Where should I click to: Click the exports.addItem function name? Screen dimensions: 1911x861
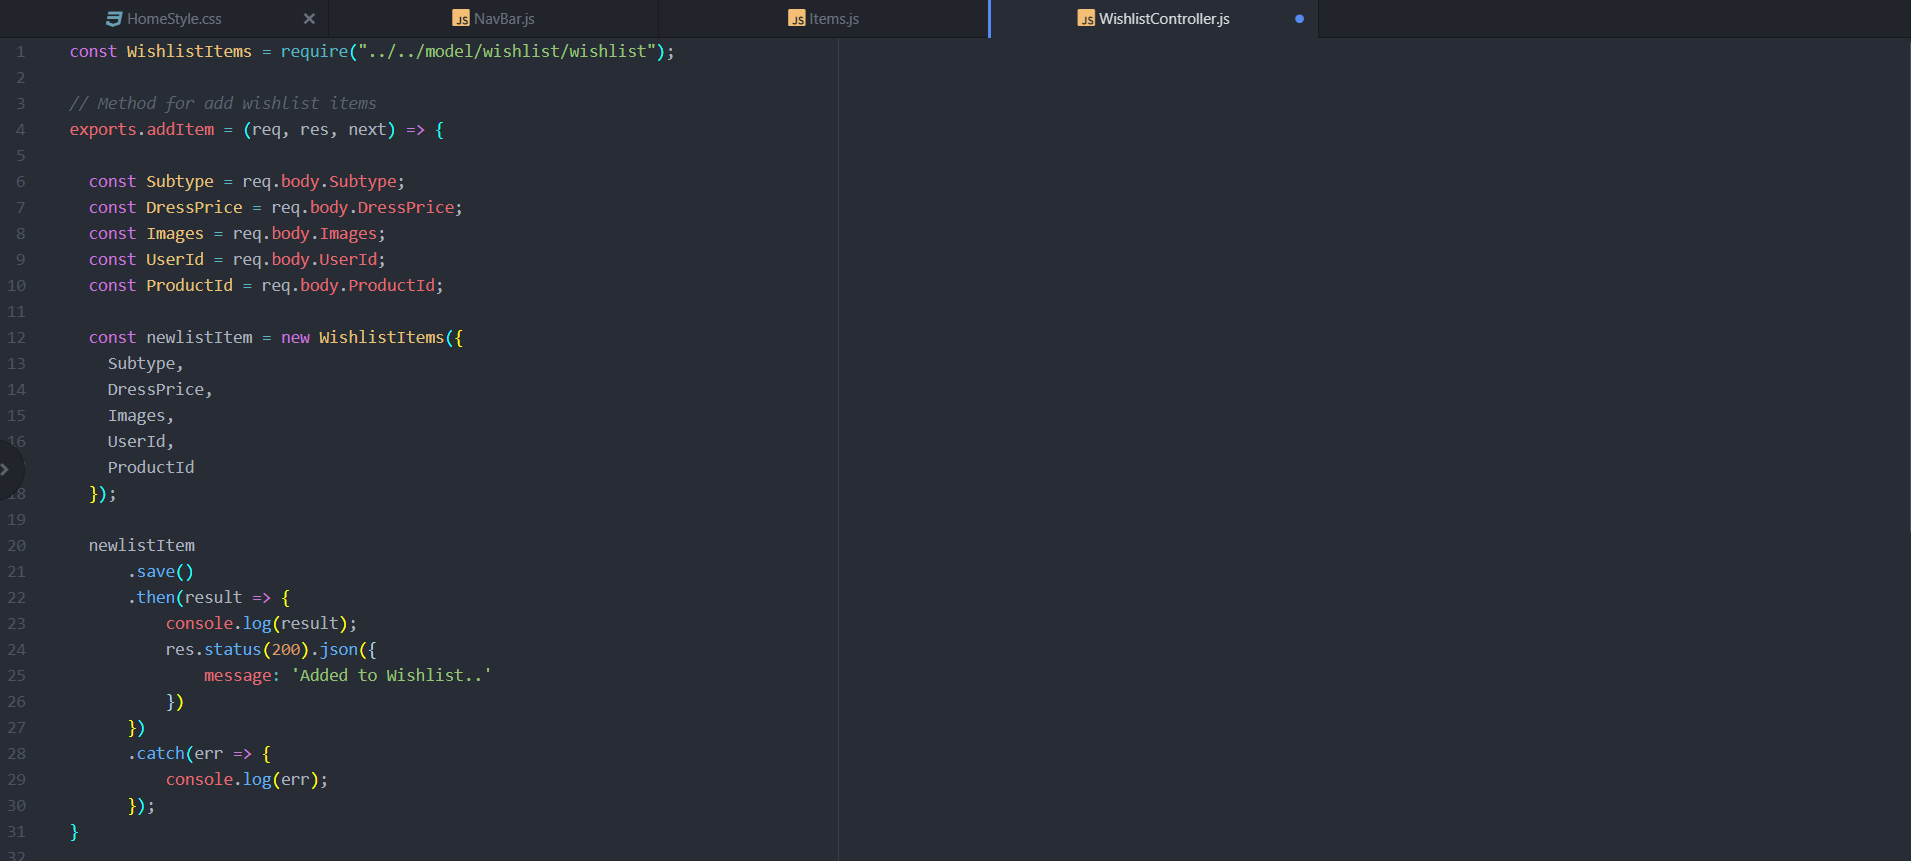[180, 130]
